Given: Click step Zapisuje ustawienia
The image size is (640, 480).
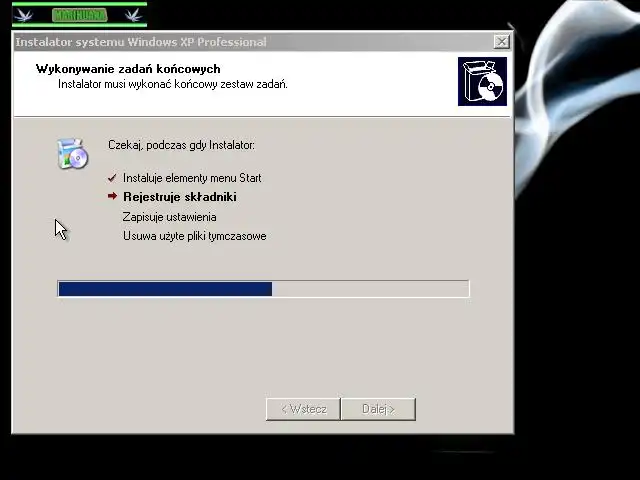Looking at the screenshot, I should (169, 217).
